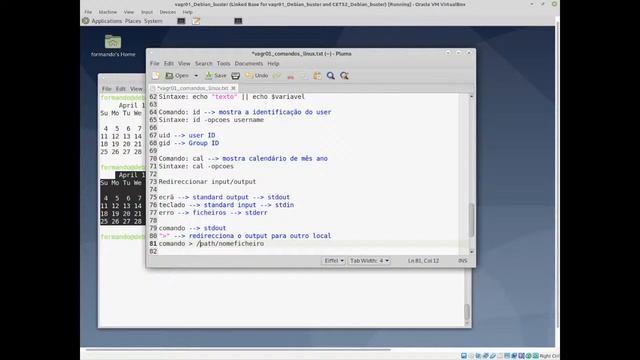This screenshot has width=640, height=360.
Task: Click the VirtualBox Right Ctrl host key indicator
Action: pos(549,356)
